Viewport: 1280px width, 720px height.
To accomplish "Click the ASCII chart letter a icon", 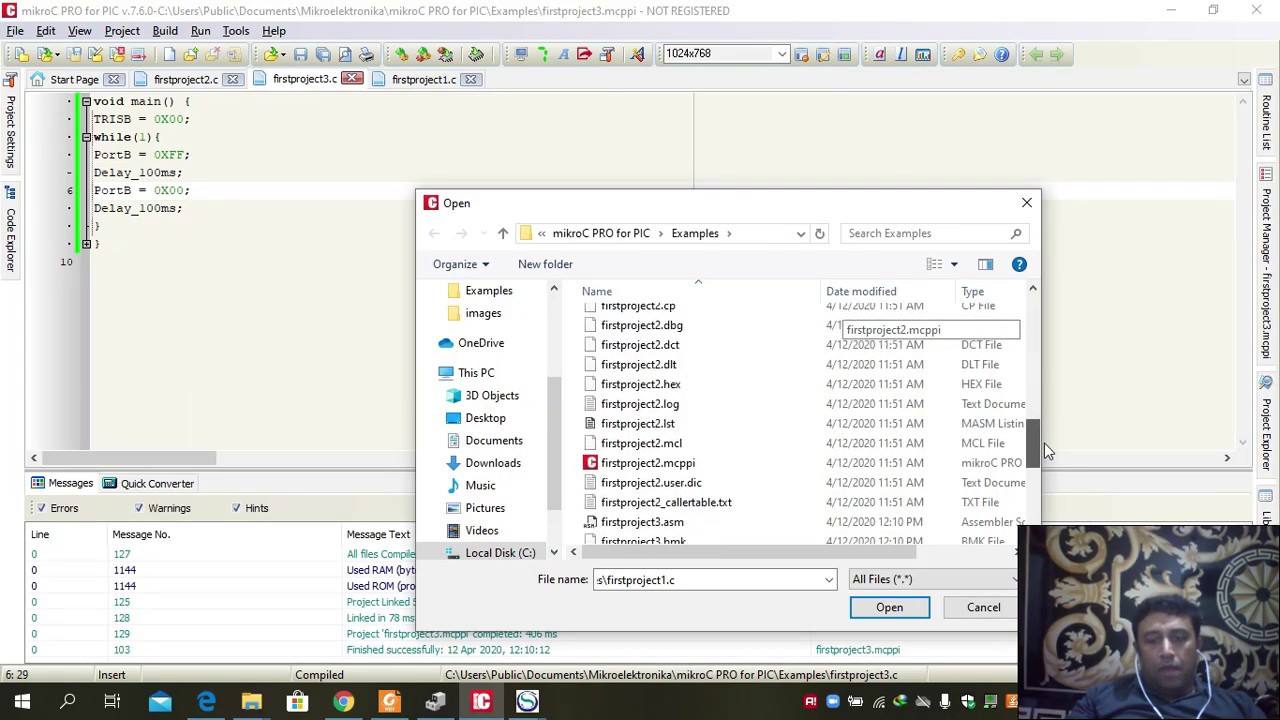I will tap(880, 54).
